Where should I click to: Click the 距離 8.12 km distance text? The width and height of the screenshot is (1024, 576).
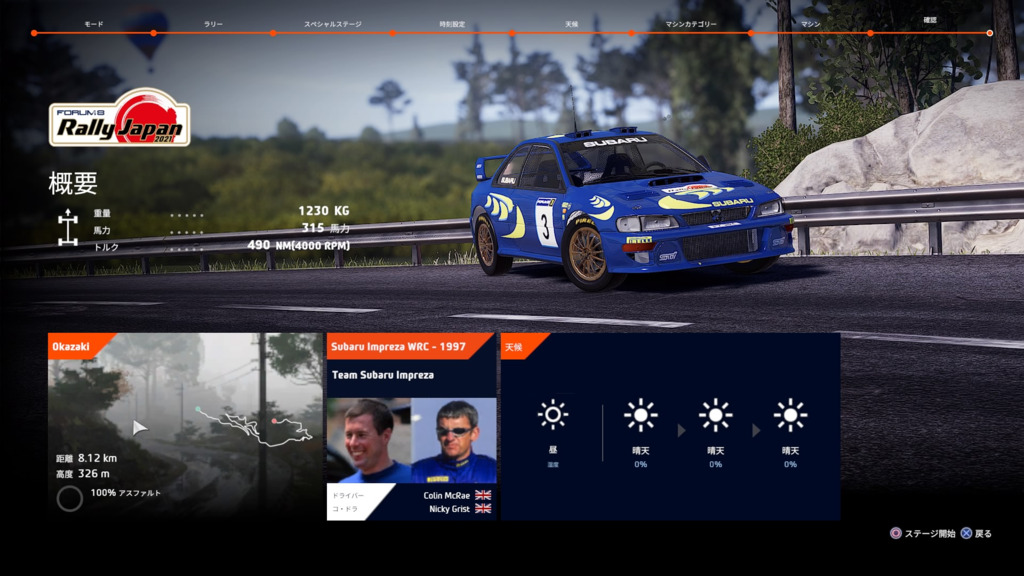click(x=86, y=458)
